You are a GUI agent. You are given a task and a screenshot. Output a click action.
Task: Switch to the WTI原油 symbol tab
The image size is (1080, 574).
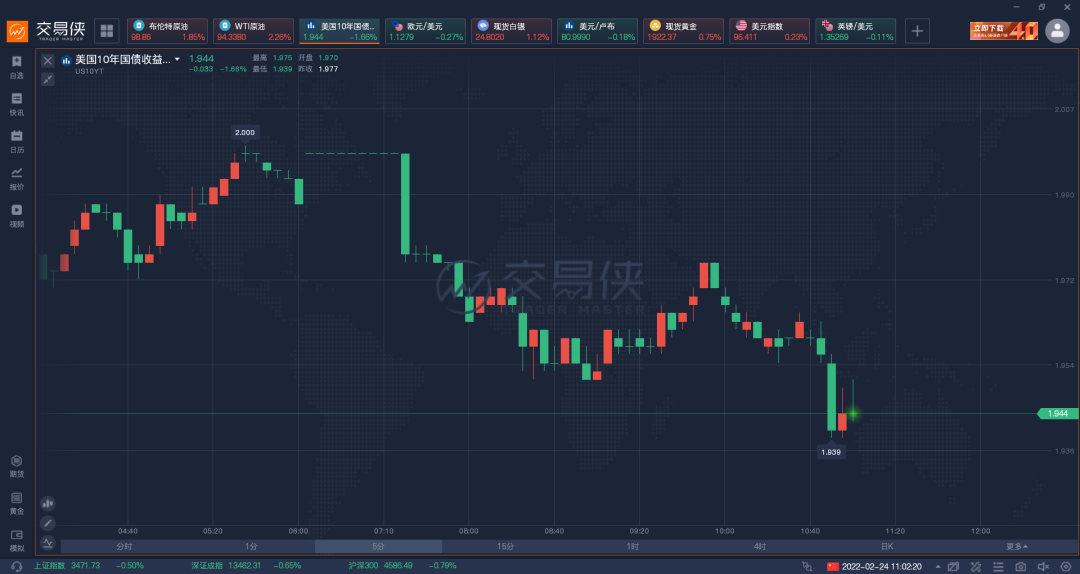(253, 31)
